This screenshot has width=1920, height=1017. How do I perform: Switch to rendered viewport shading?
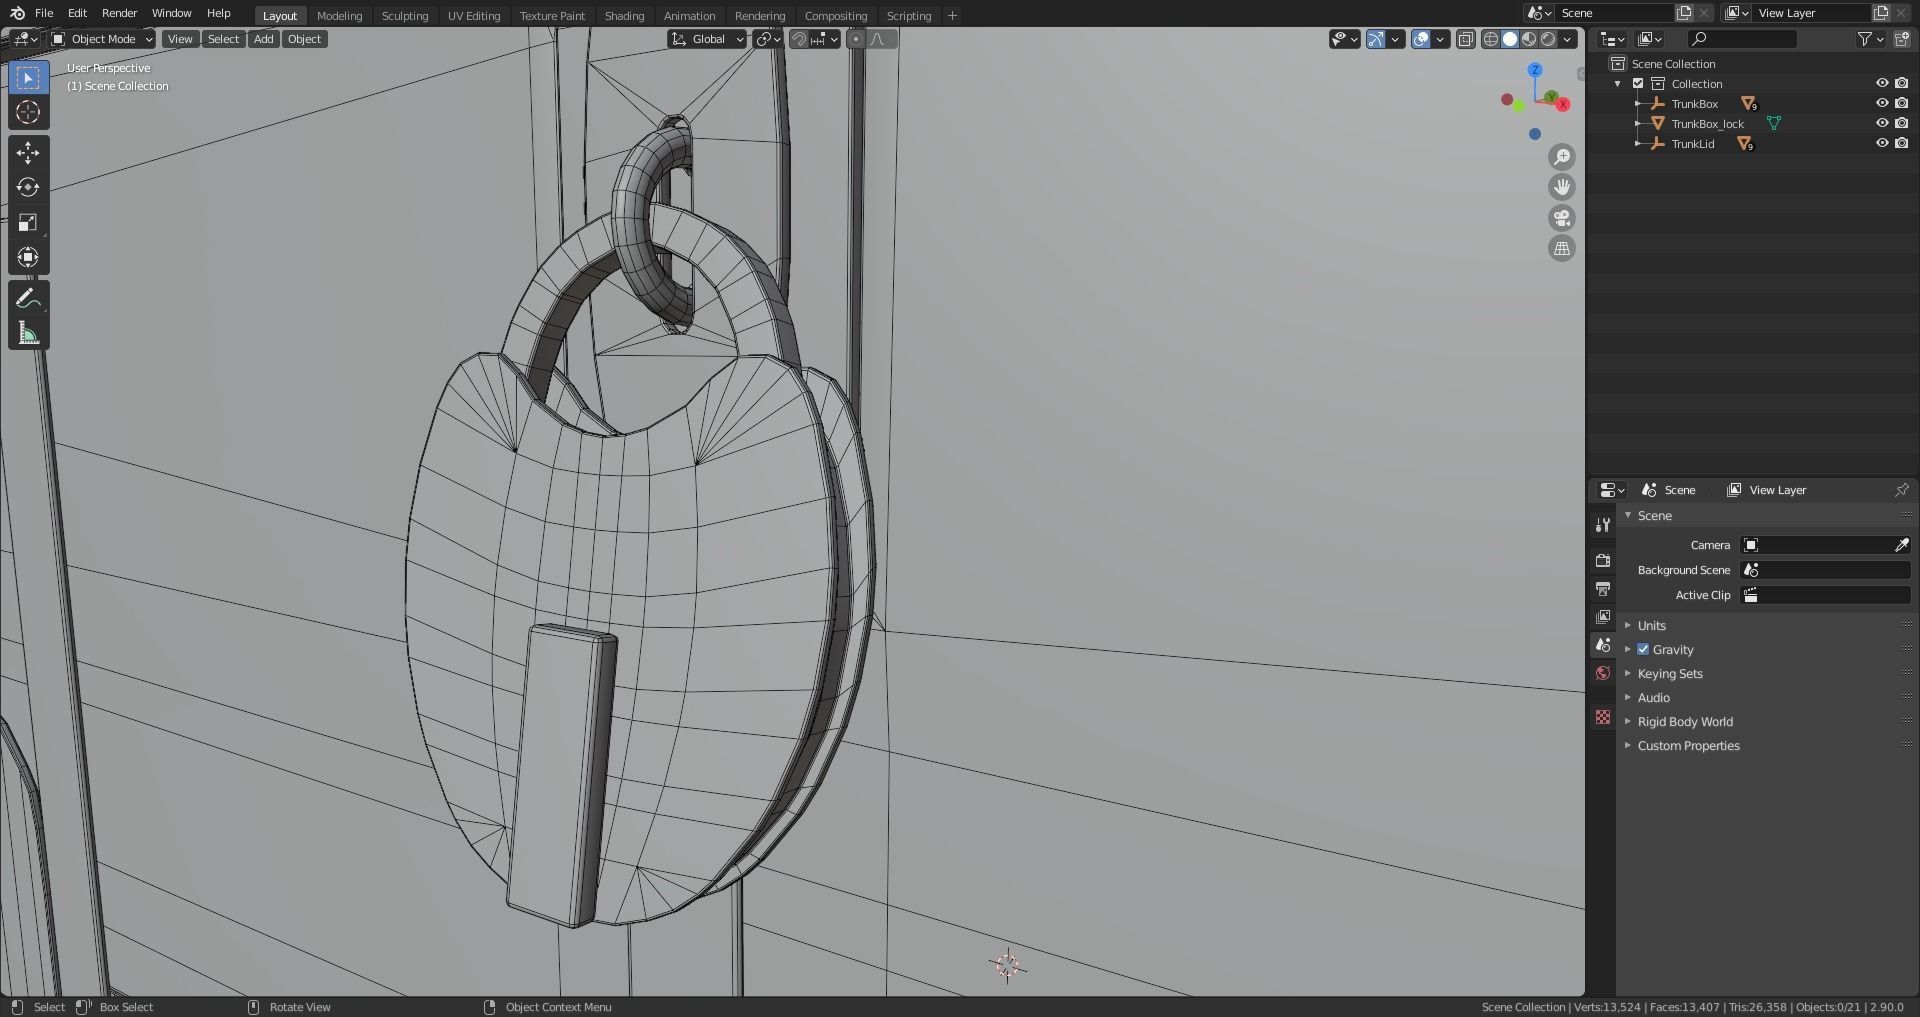coord(1548,39)
